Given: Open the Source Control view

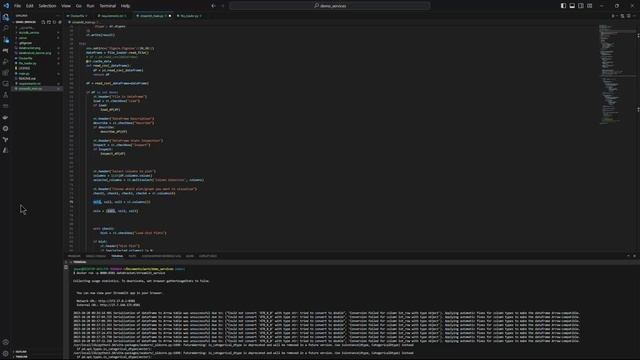Looking at the screenshot, I should pyautogui.click(x=6, y=40).
